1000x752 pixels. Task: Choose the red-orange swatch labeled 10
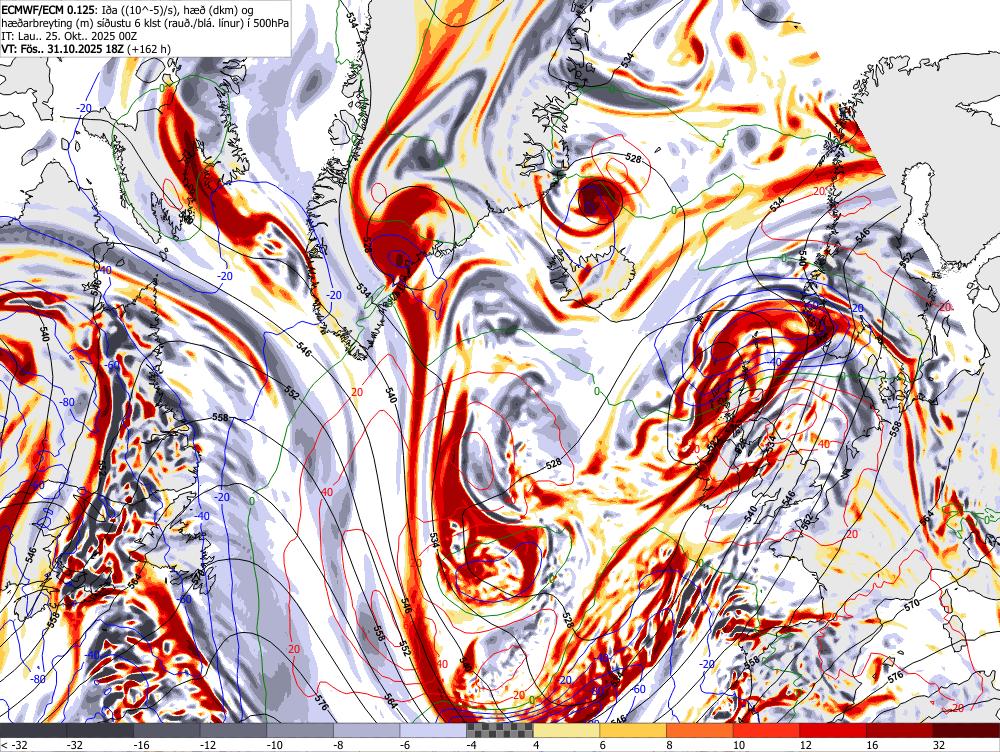click(767, 730)
